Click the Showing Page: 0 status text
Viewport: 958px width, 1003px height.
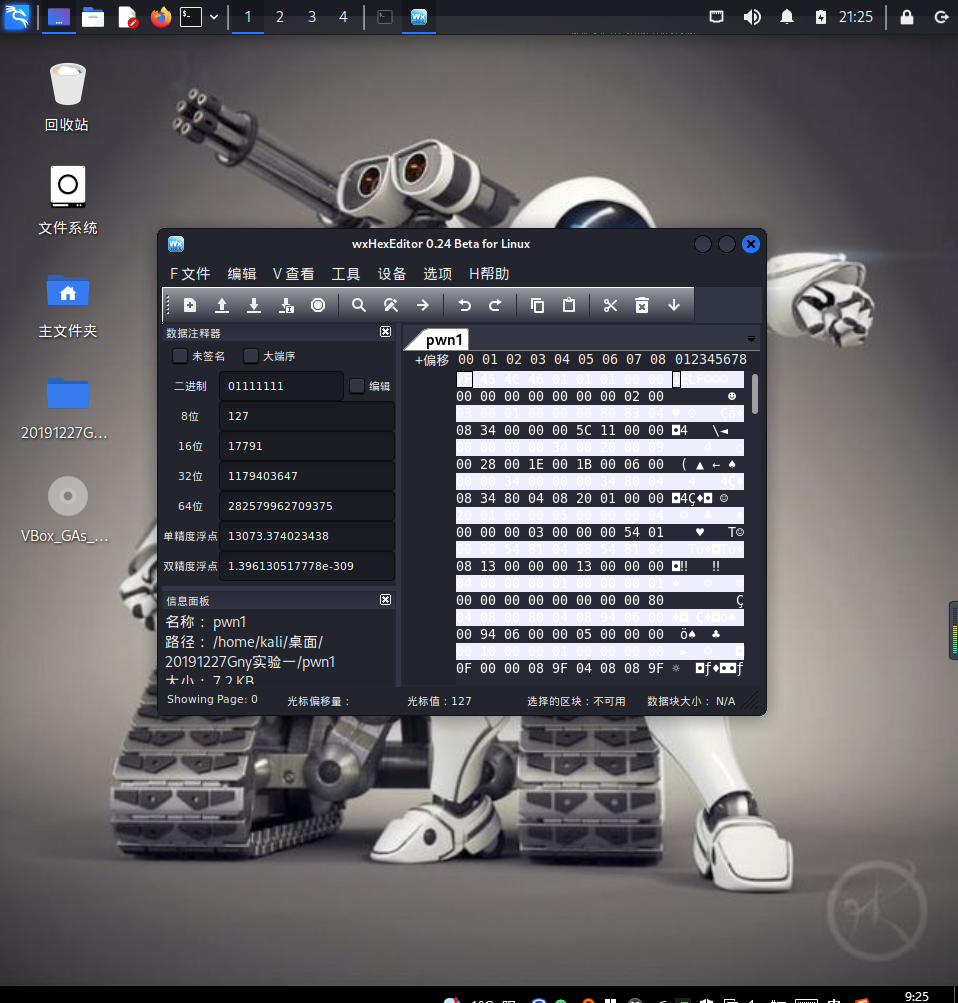[x=212, y=700]
